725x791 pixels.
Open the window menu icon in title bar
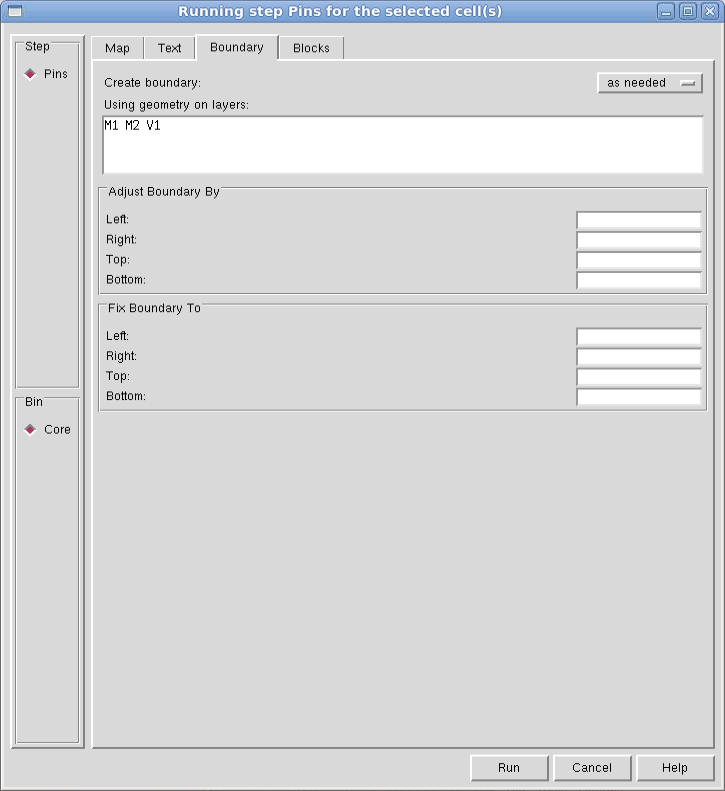coord(14,12)
